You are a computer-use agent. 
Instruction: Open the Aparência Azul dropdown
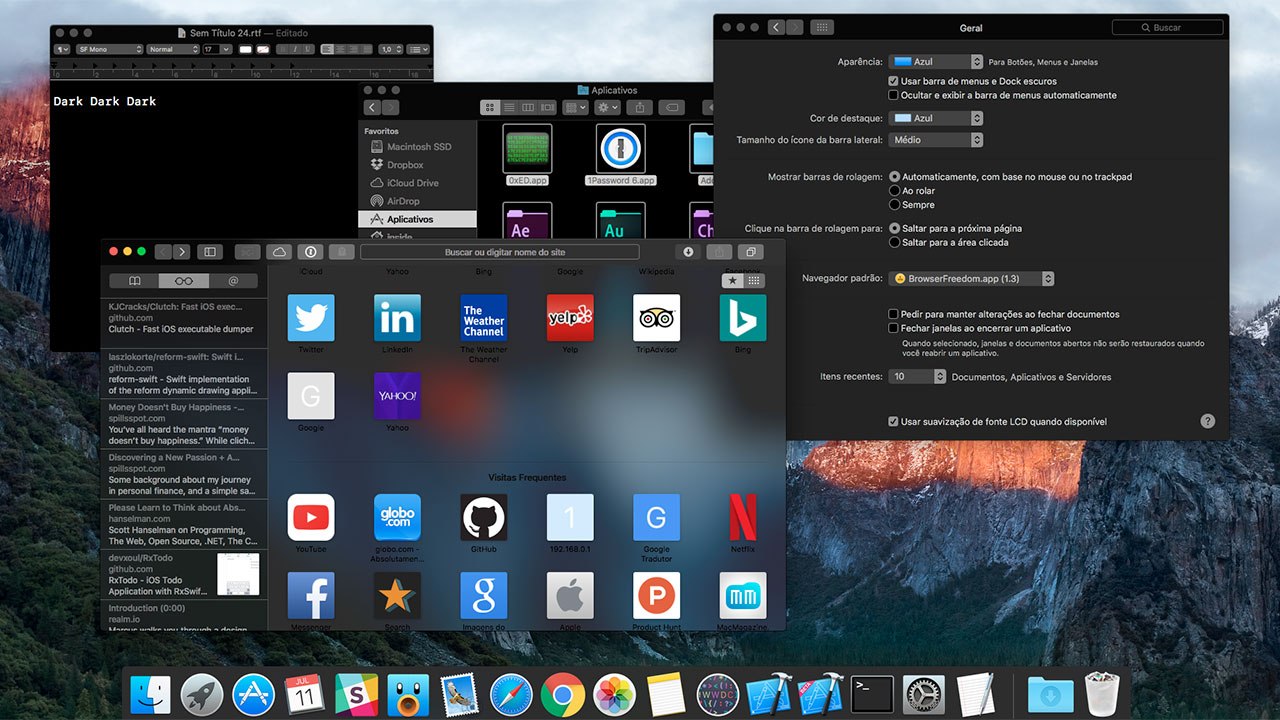[x=936, y=62]
